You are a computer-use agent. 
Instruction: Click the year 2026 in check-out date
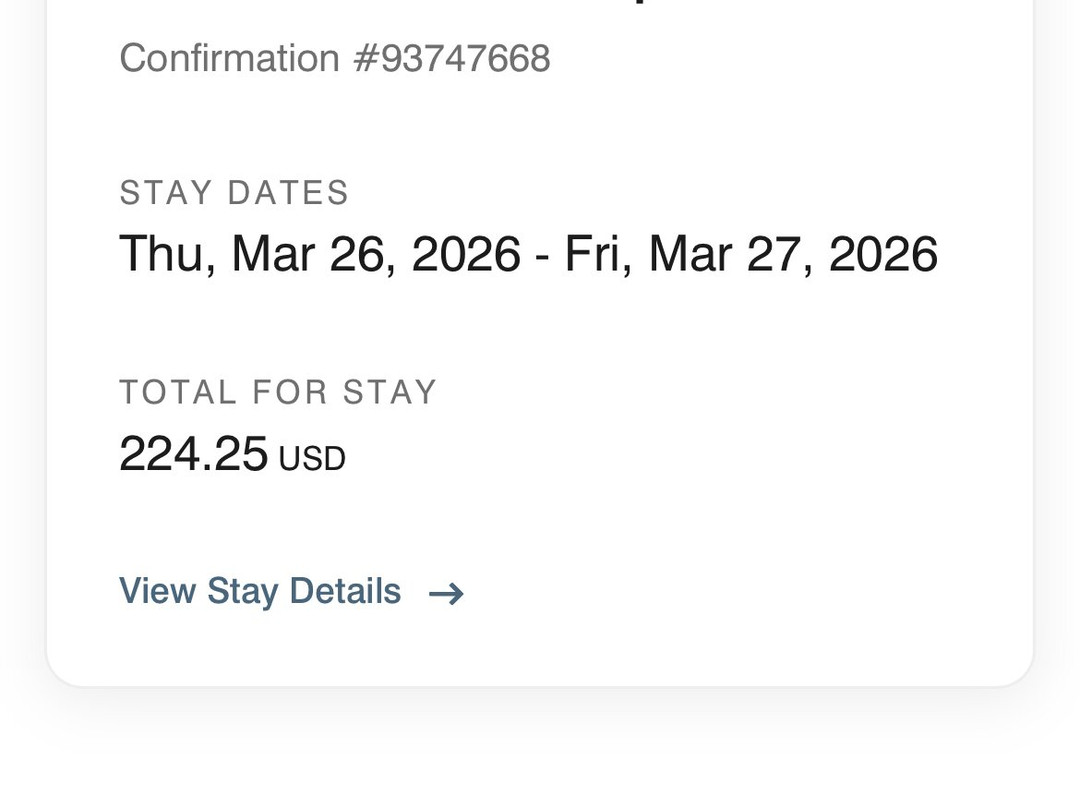883,254
